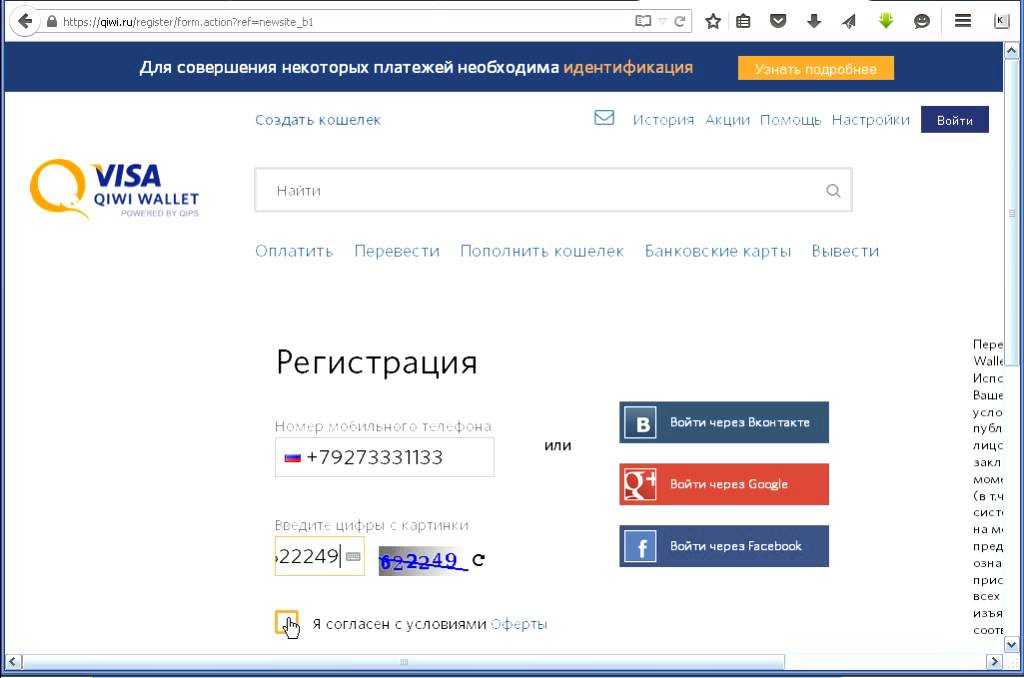Reload the page with refresh icon

pos(679,22)
